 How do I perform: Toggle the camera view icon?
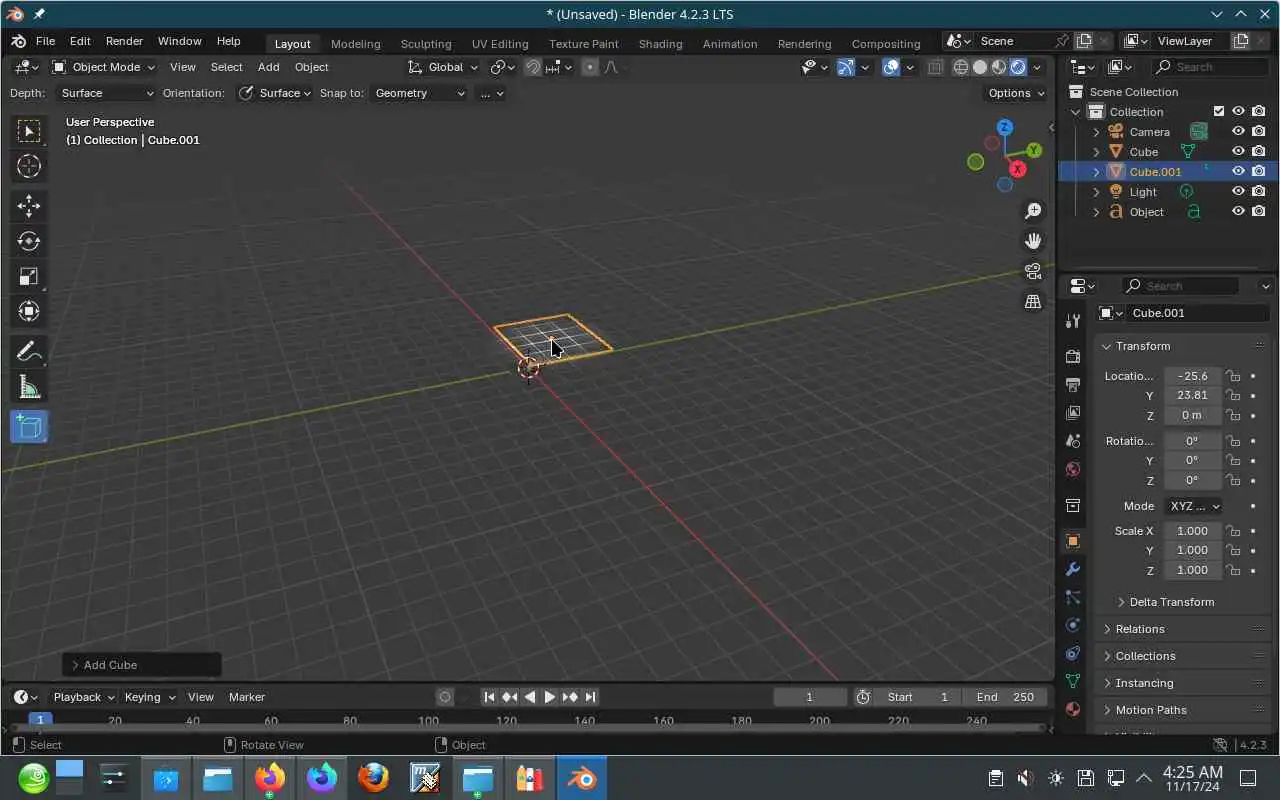[x=1033, y=271]
